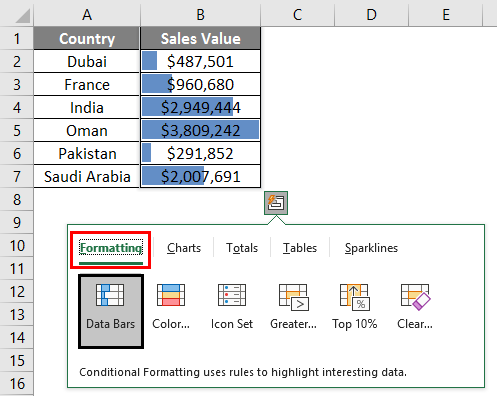This screenshot has height=396, width=497.
Task: Select the Pakistan cell
Action: [x=87, y=153]
